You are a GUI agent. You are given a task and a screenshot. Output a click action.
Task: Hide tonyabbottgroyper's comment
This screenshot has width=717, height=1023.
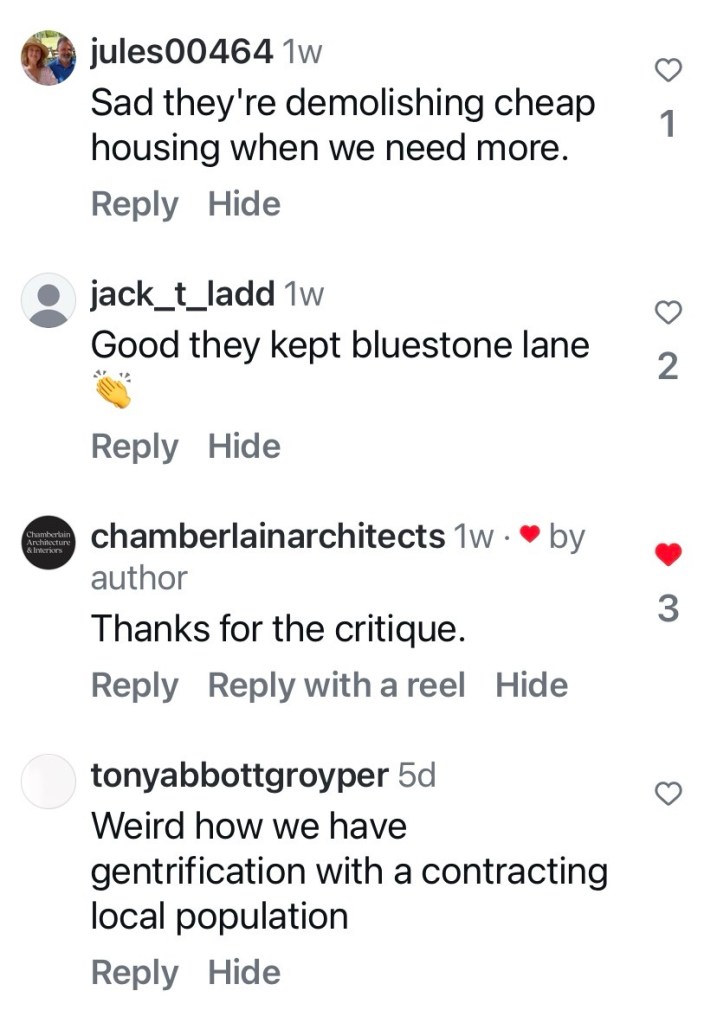tap(244, 972)
